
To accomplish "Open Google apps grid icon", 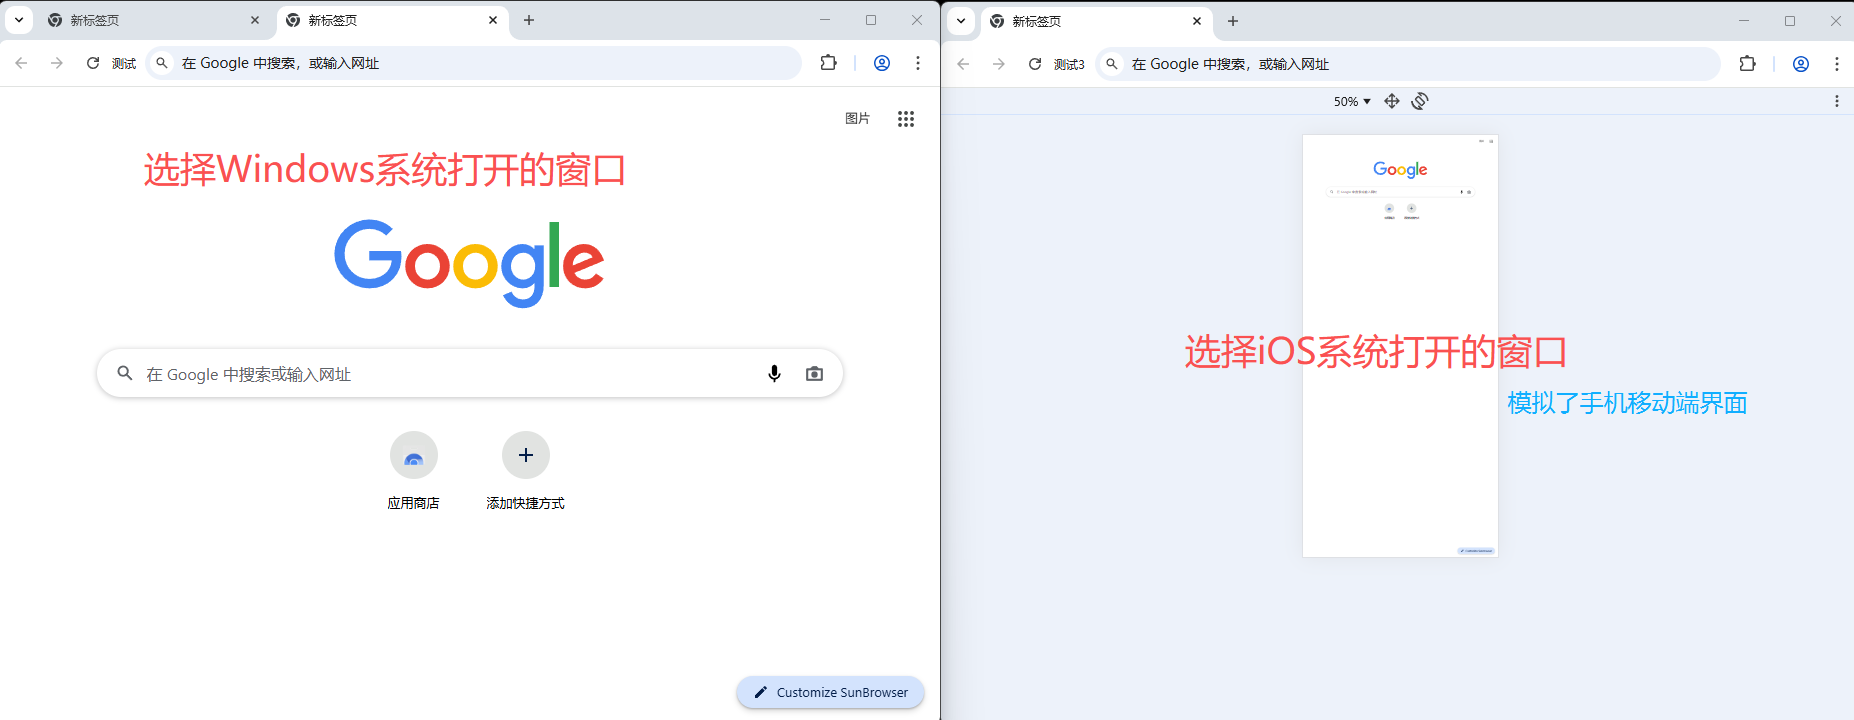I will coord(906,119).
